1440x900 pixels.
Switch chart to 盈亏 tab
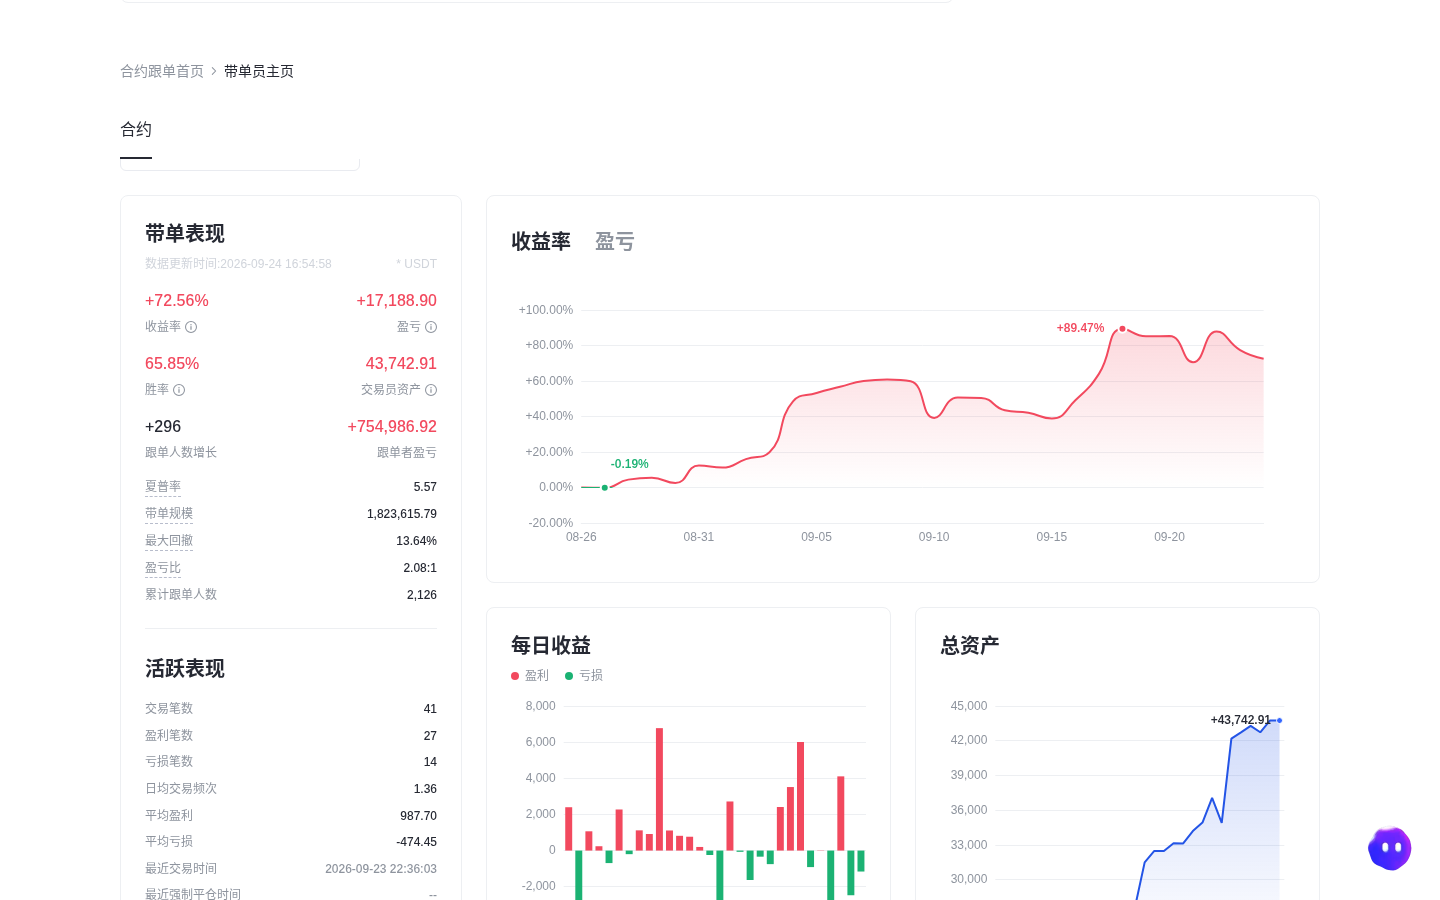[x=615, y=241]
